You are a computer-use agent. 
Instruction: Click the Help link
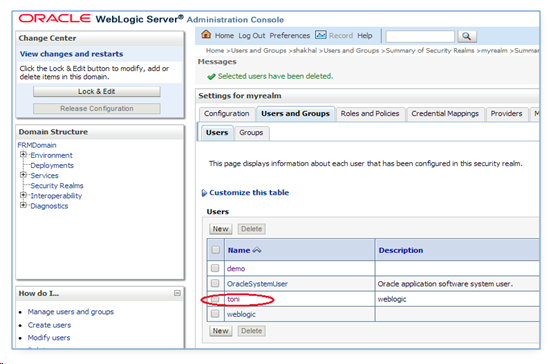pos(365,36)
